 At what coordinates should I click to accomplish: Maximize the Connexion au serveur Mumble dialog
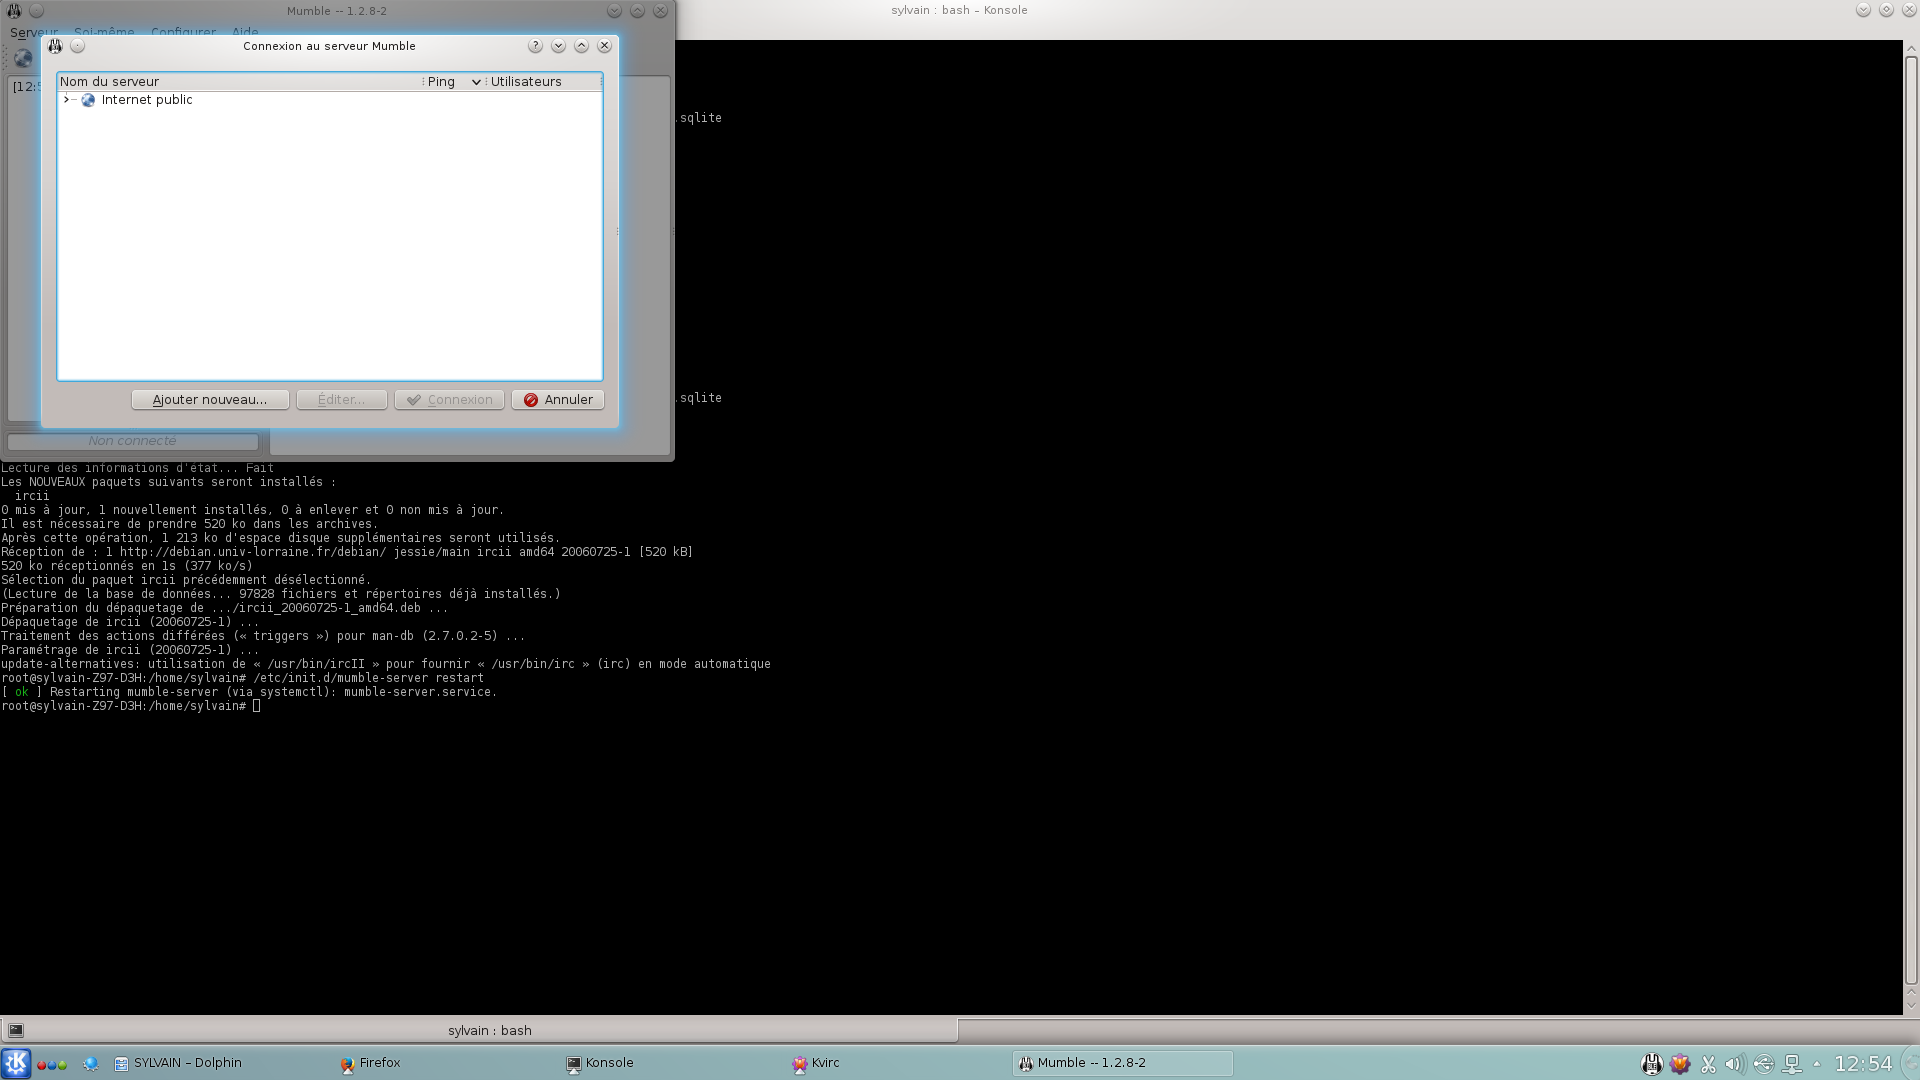point(581,46)
